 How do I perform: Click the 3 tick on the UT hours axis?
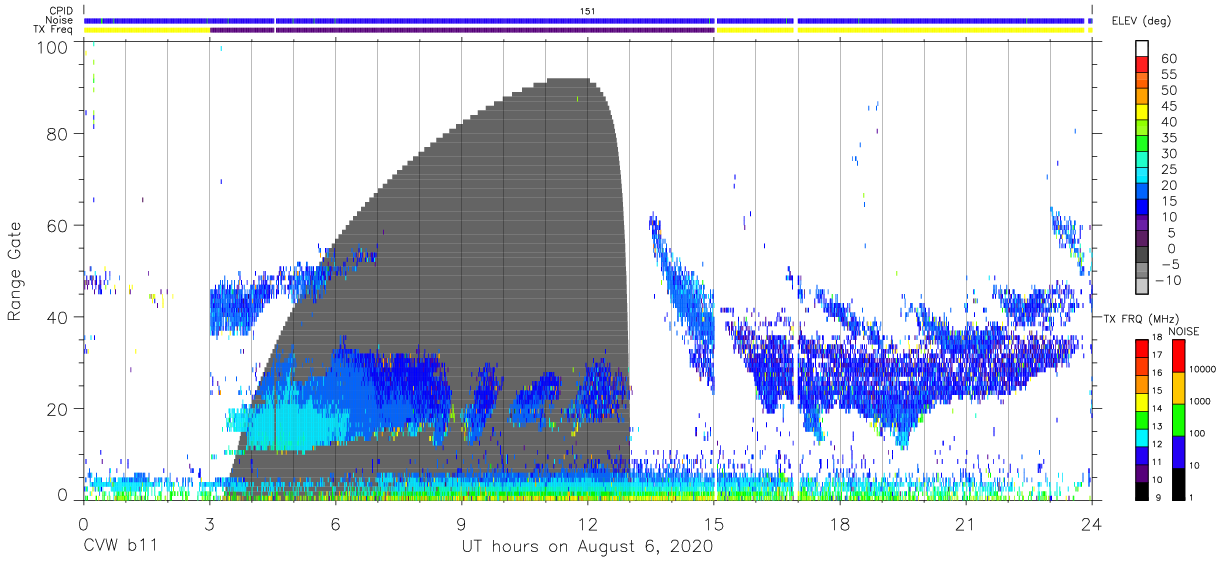209,523
